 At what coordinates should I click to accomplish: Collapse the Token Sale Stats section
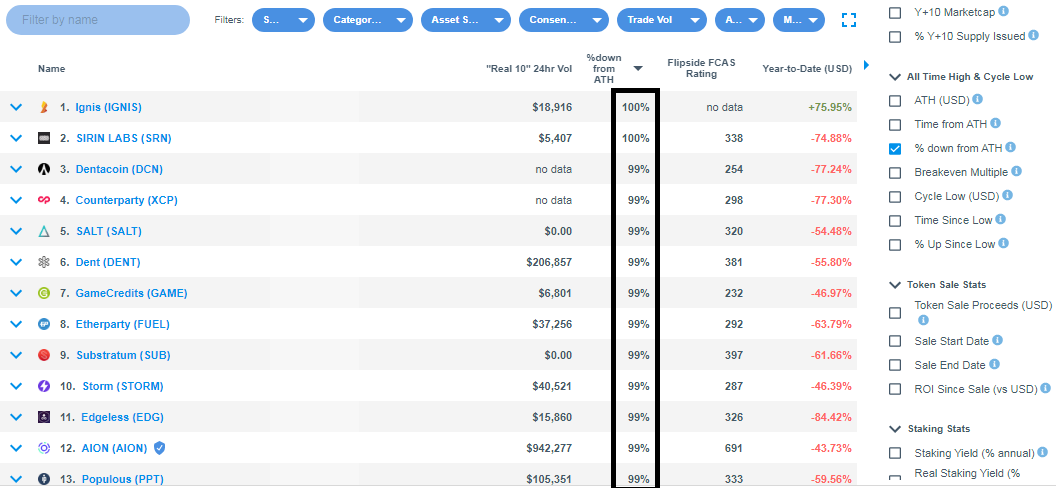tap(895, 285)
